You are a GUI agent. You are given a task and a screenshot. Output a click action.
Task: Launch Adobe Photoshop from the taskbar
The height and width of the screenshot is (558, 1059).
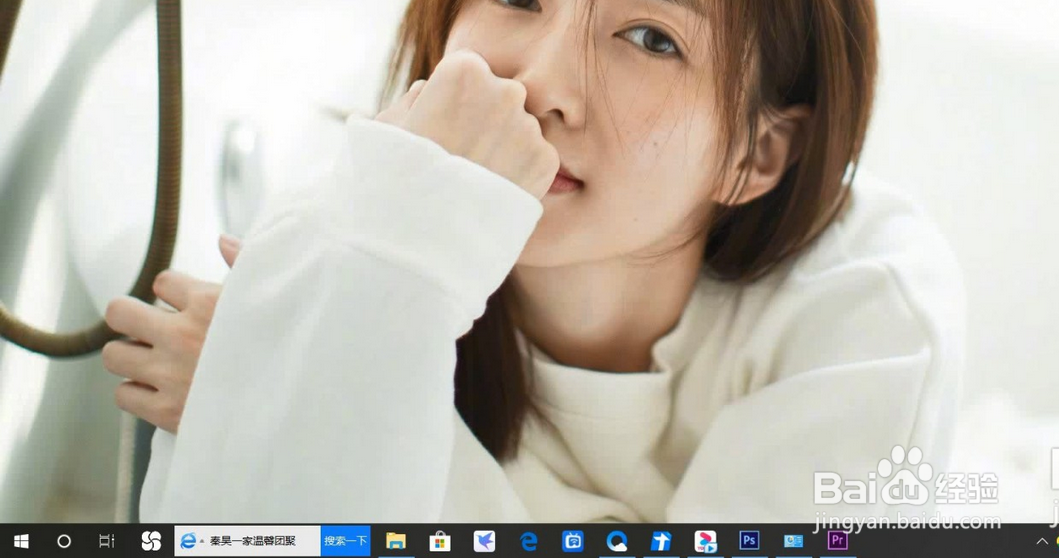(749, 540)
